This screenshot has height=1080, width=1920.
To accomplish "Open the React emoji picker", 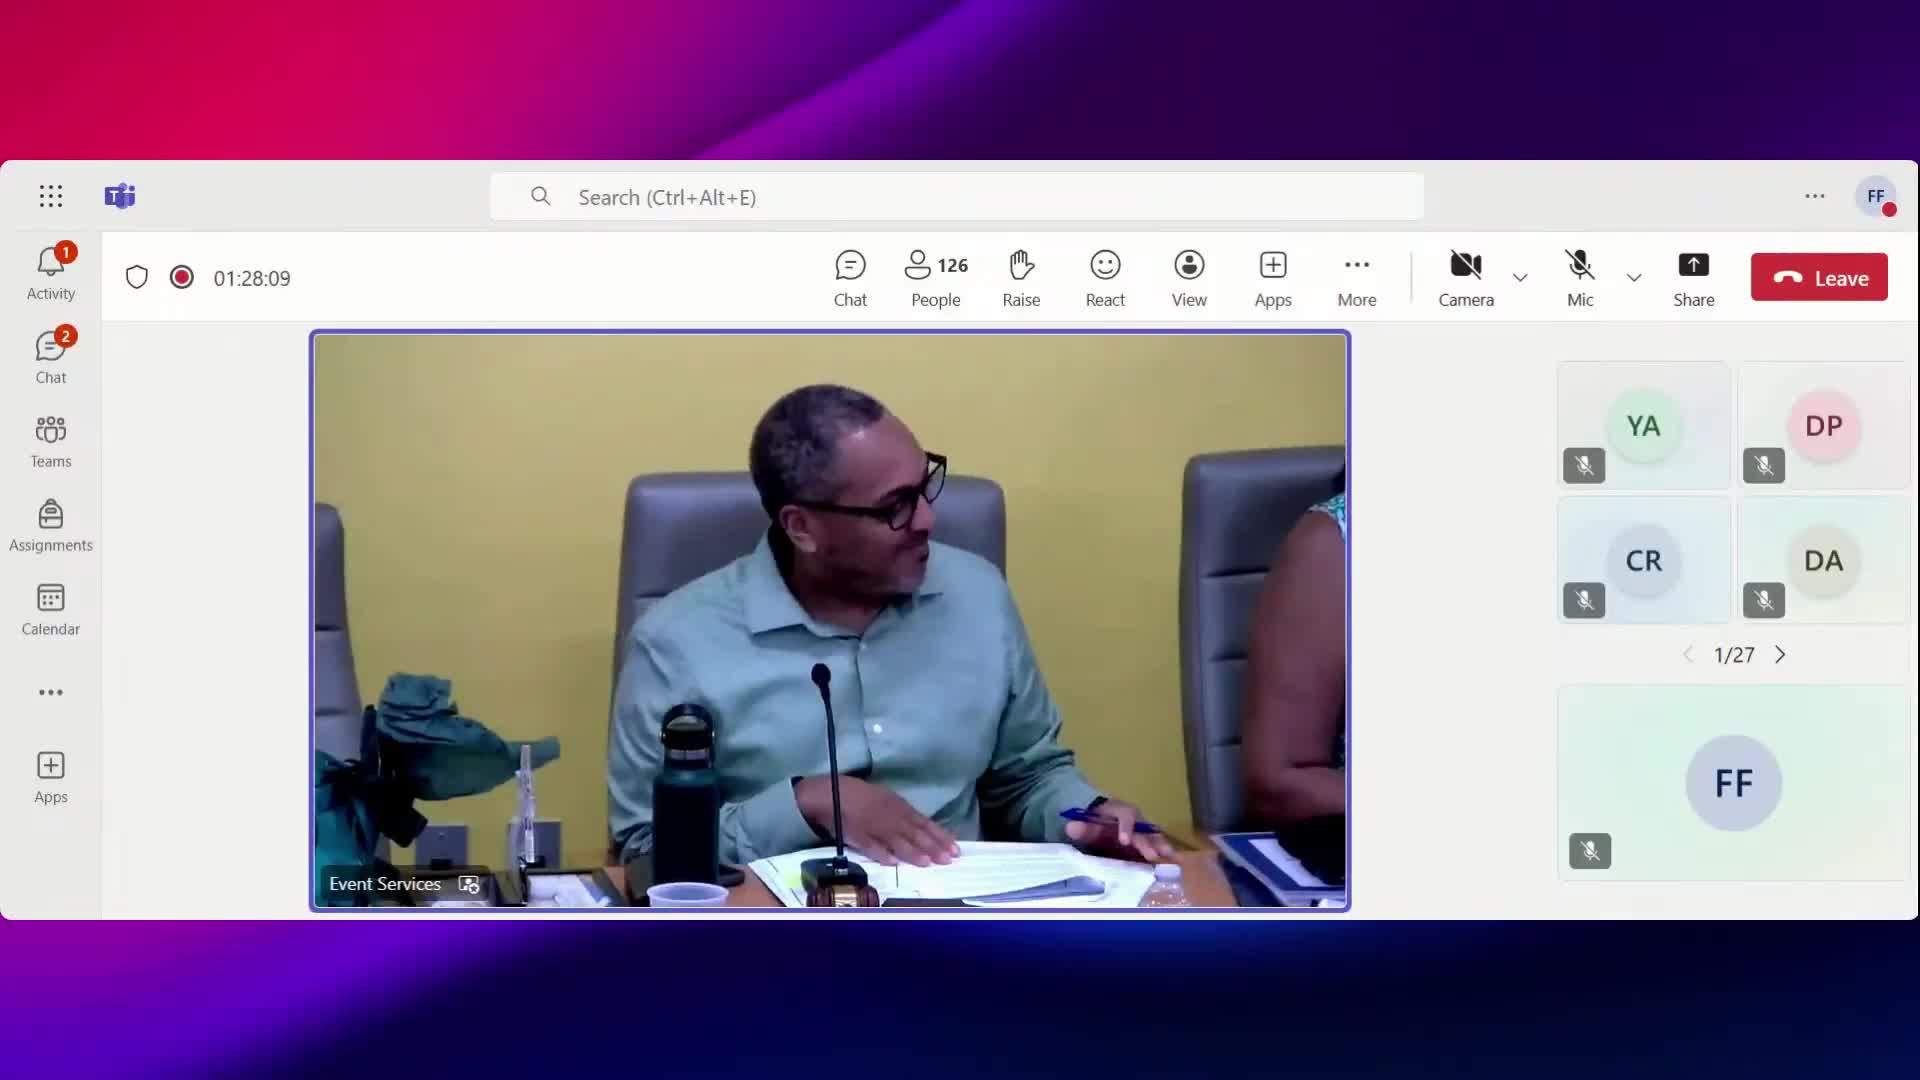I will pos(1105,278).
